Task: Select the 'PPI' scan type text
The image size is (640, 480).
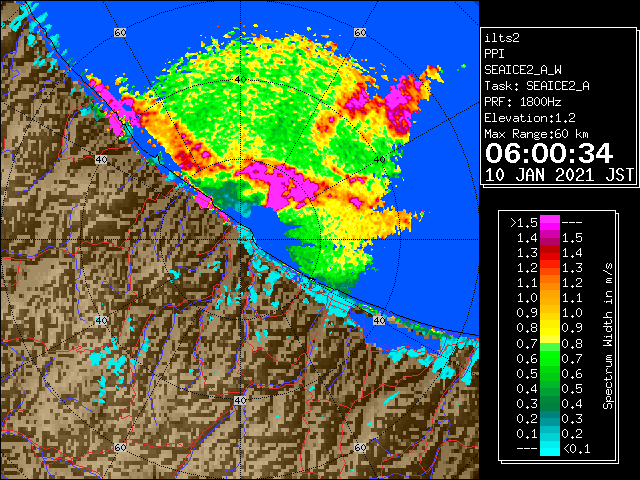Action: tap(494, 54)
